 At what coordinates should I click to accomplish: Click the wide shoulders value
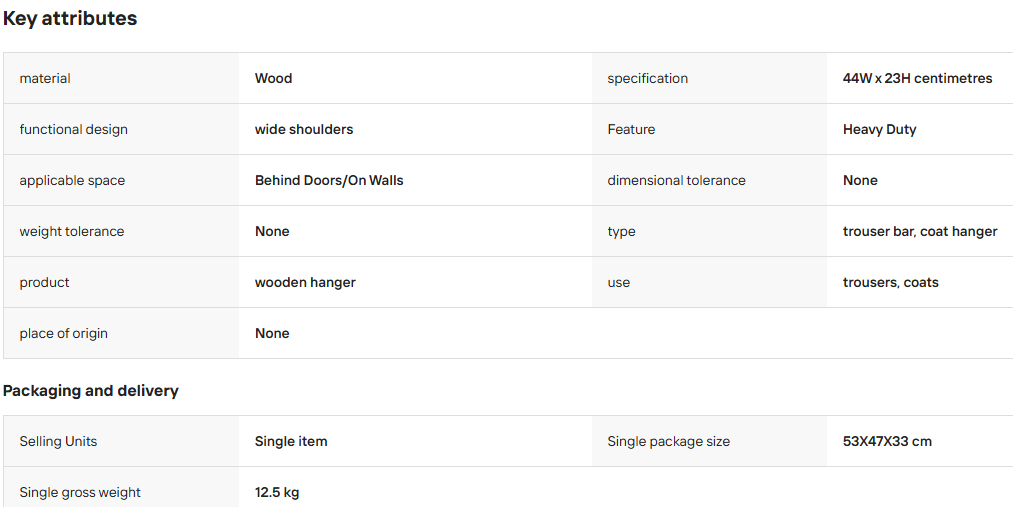click(x=304, y=129)
